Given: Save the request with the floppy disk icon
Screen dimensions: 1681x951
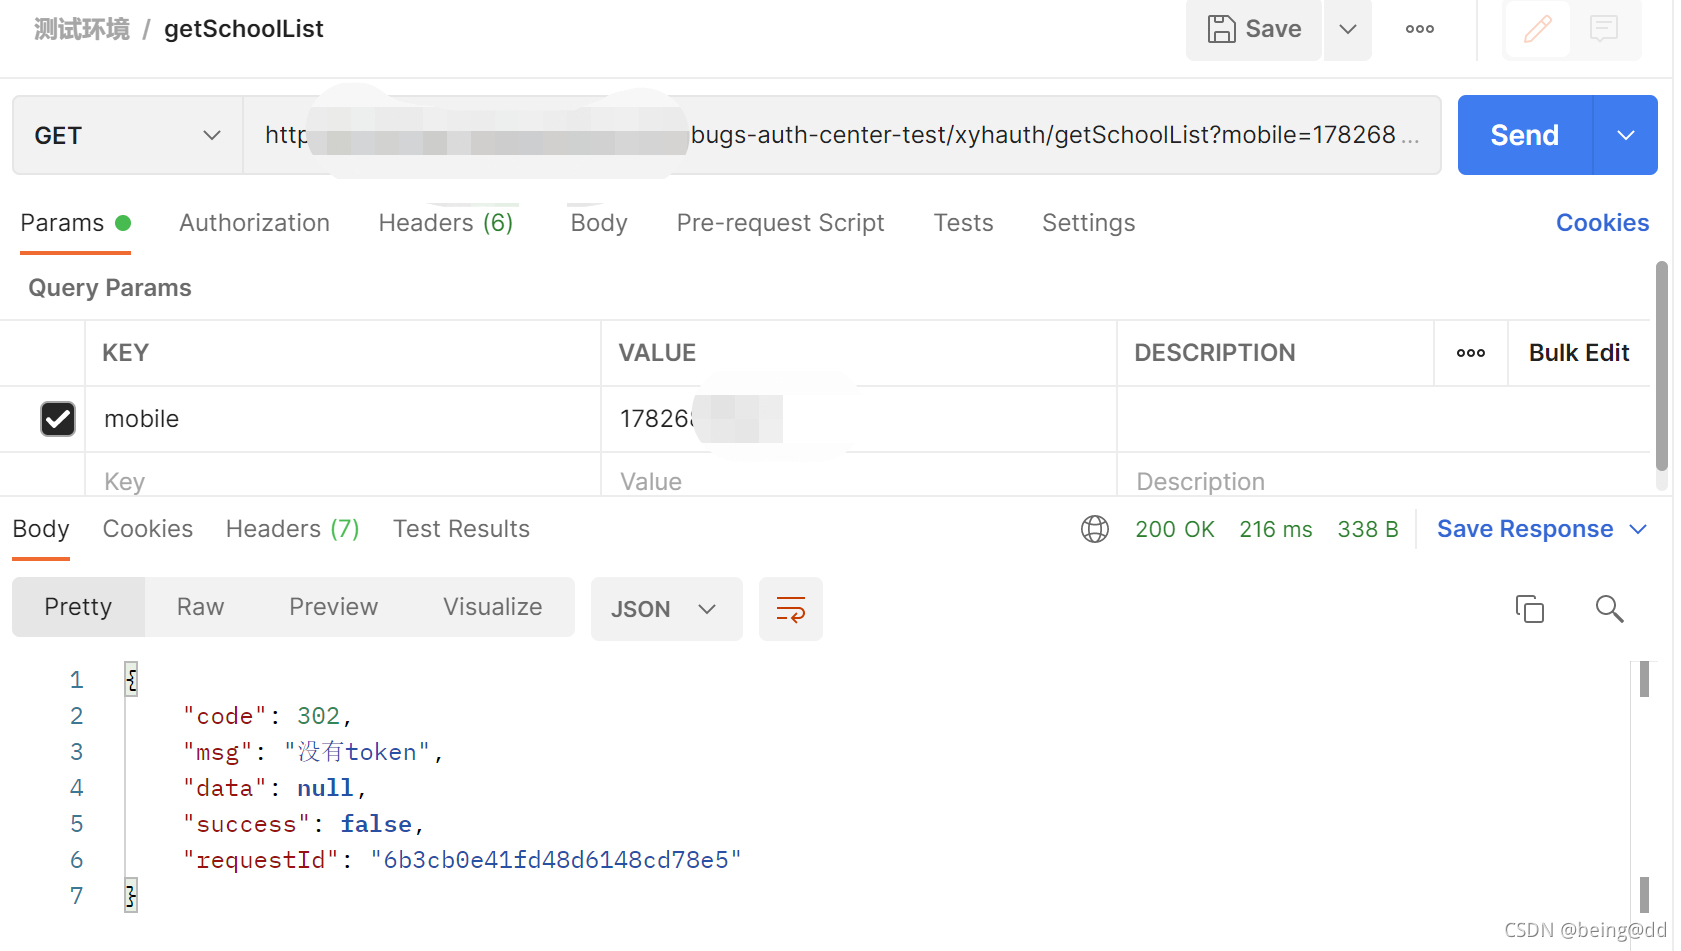Looking at the screenshot, I should [x=1253, y=29].
